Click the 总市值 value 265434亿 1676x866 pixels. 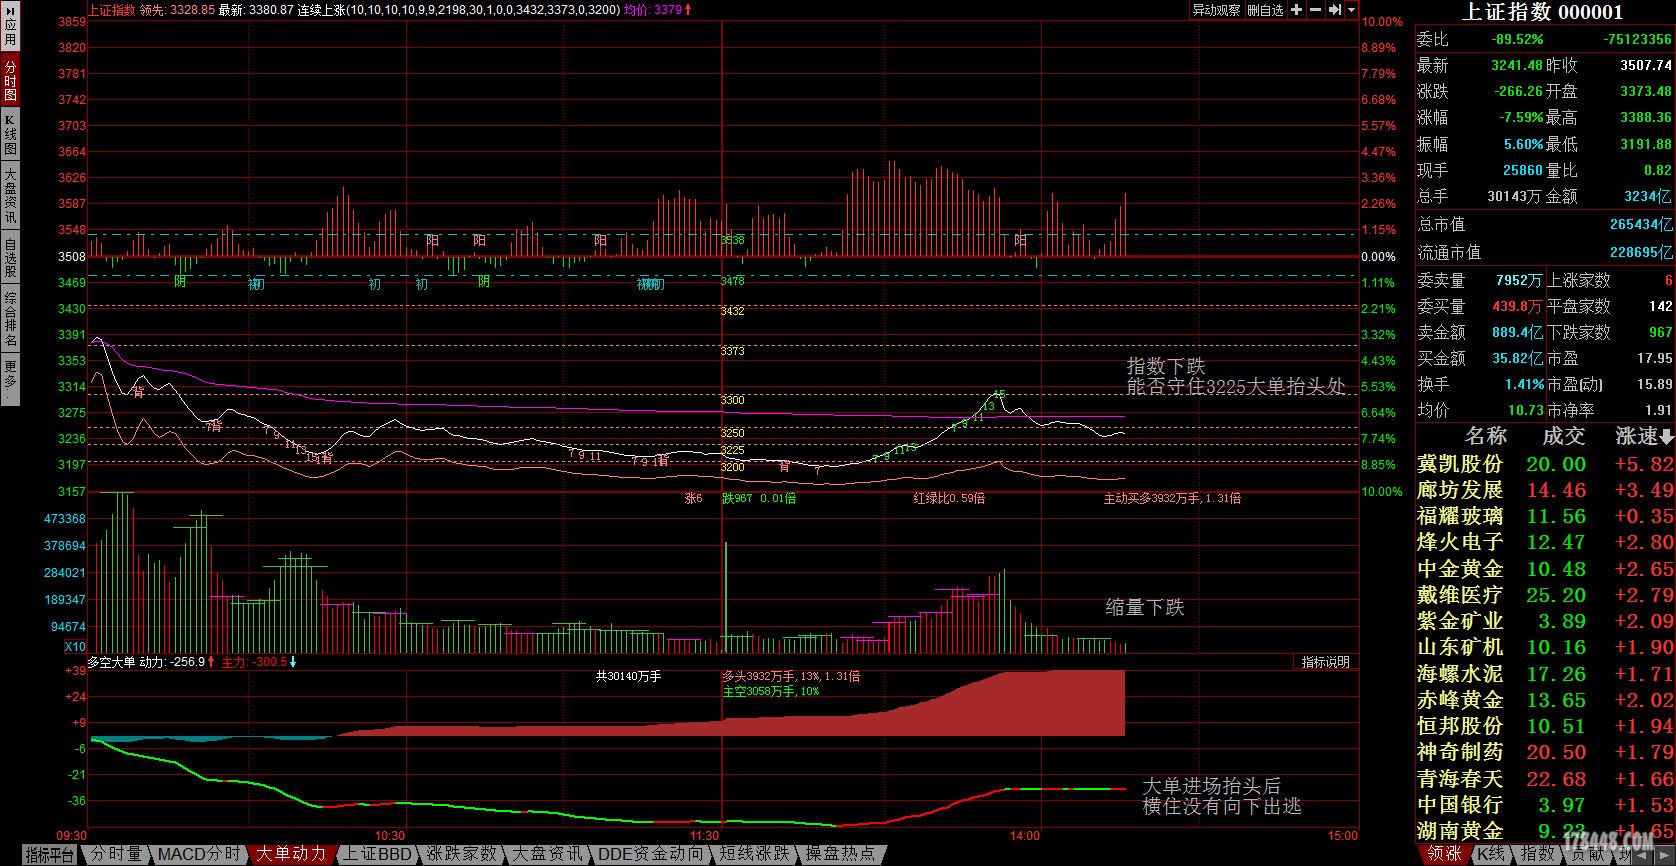coord(1641,225)
